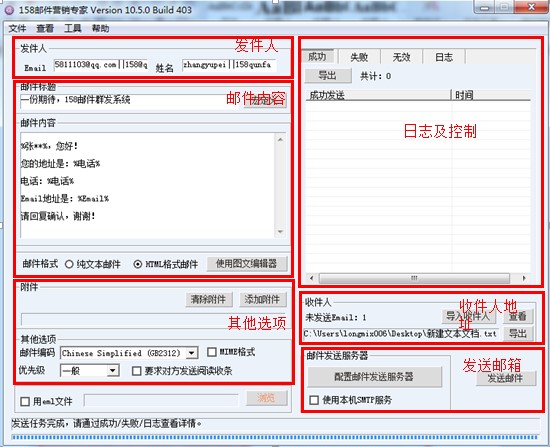Click the 查看 button in 收件人 section
This screenshot has height=447, width=550.
518,316
